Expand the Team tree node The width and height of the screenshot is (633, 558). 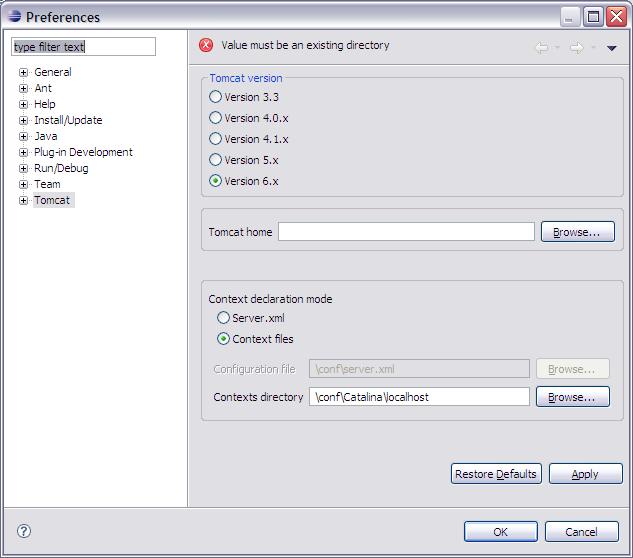23,184
